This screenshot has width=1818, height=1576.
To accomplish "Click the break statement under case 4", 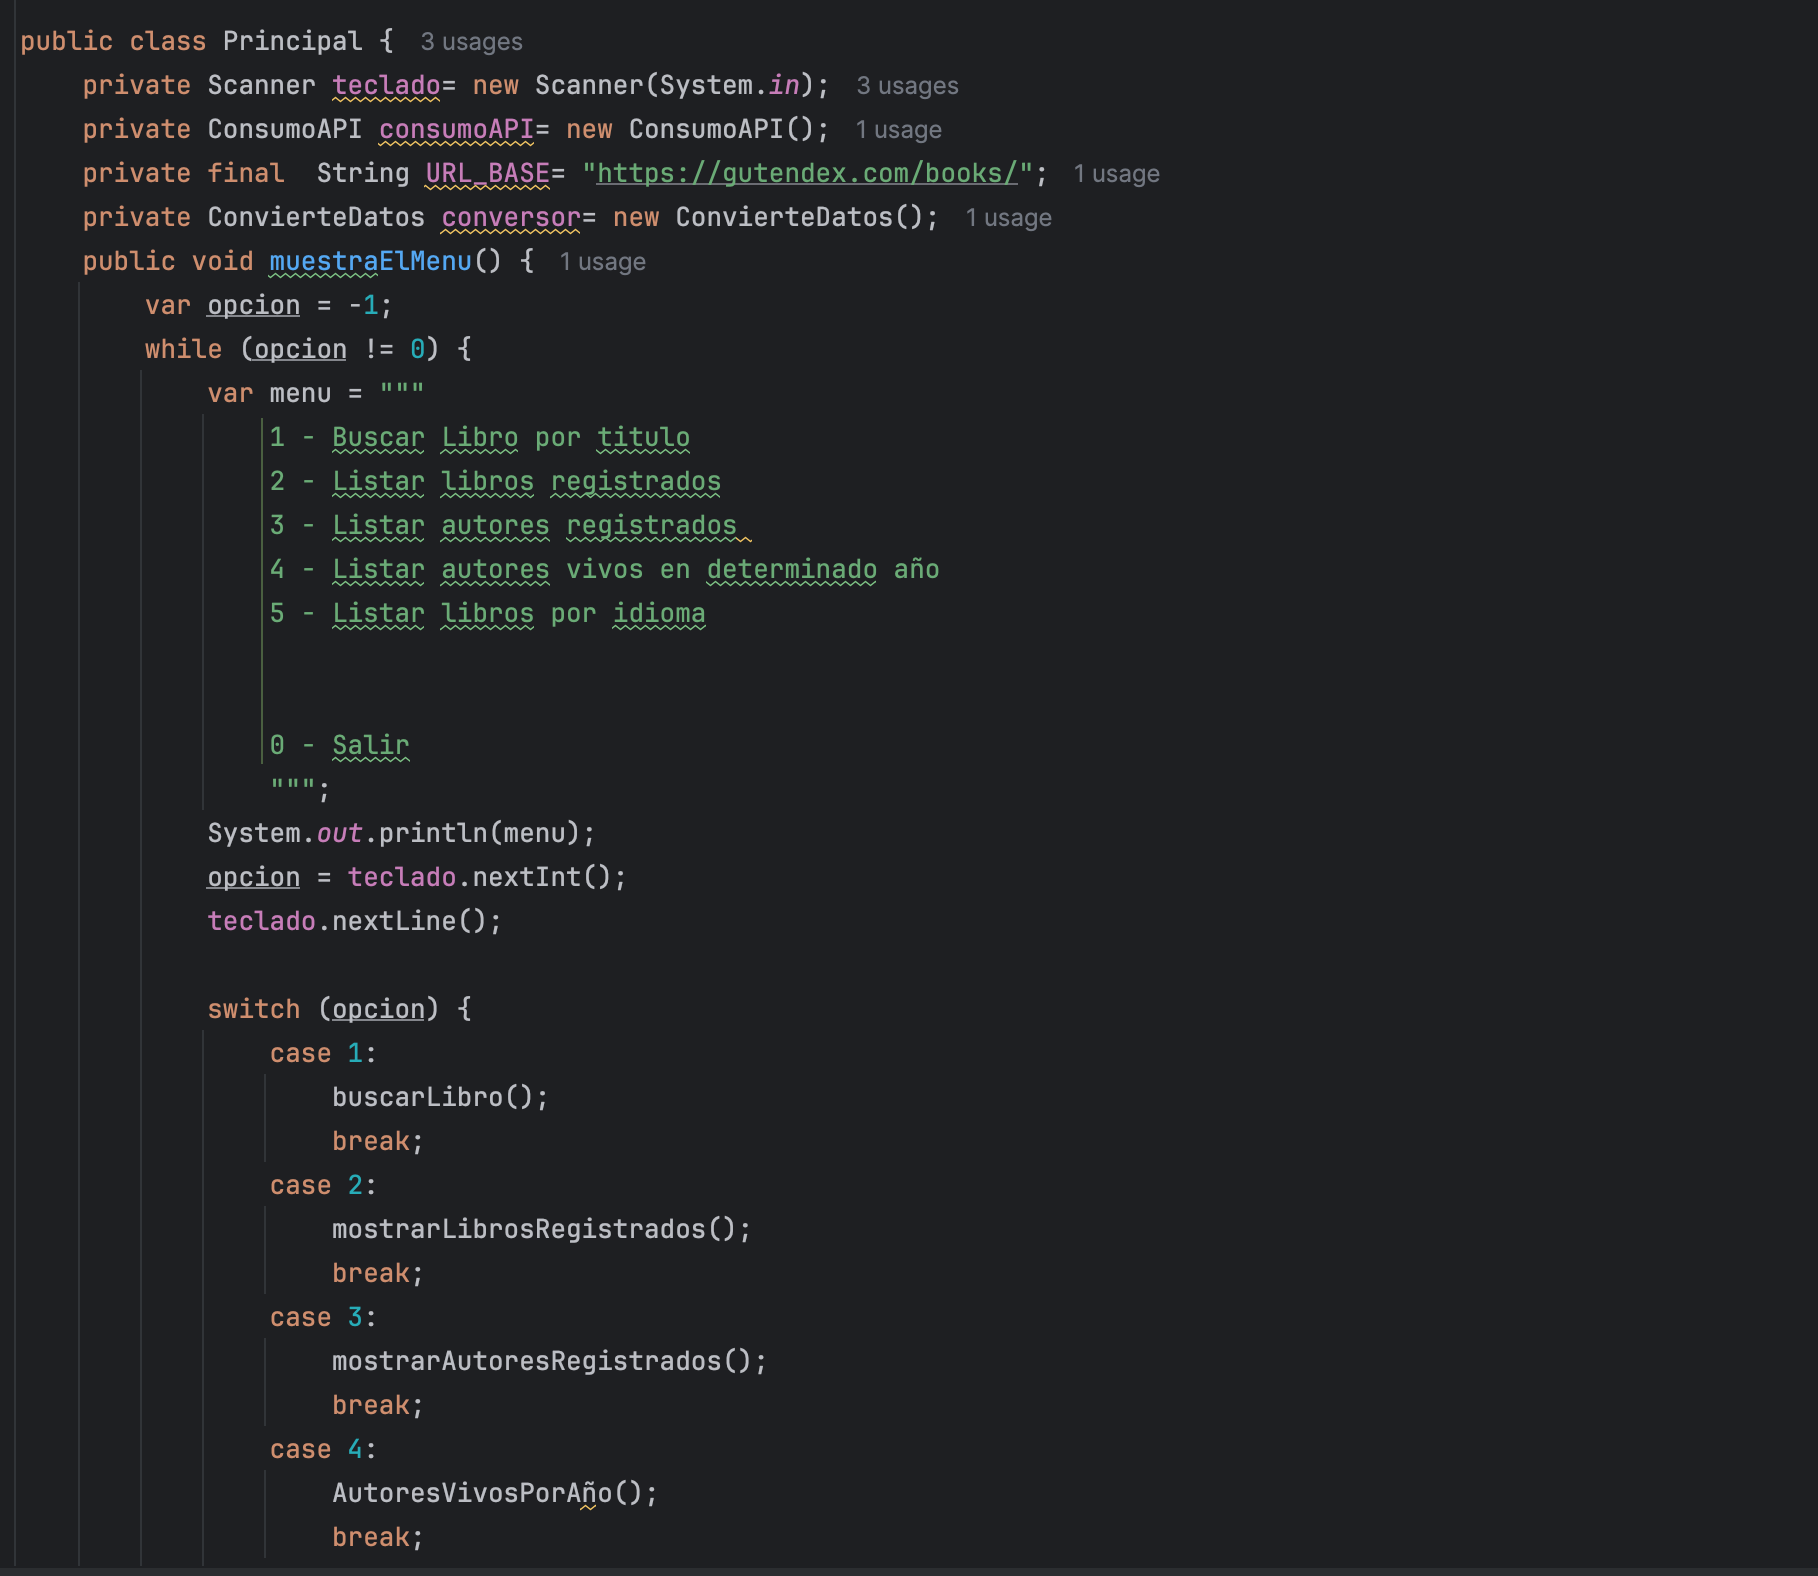I will (378, 1537).
